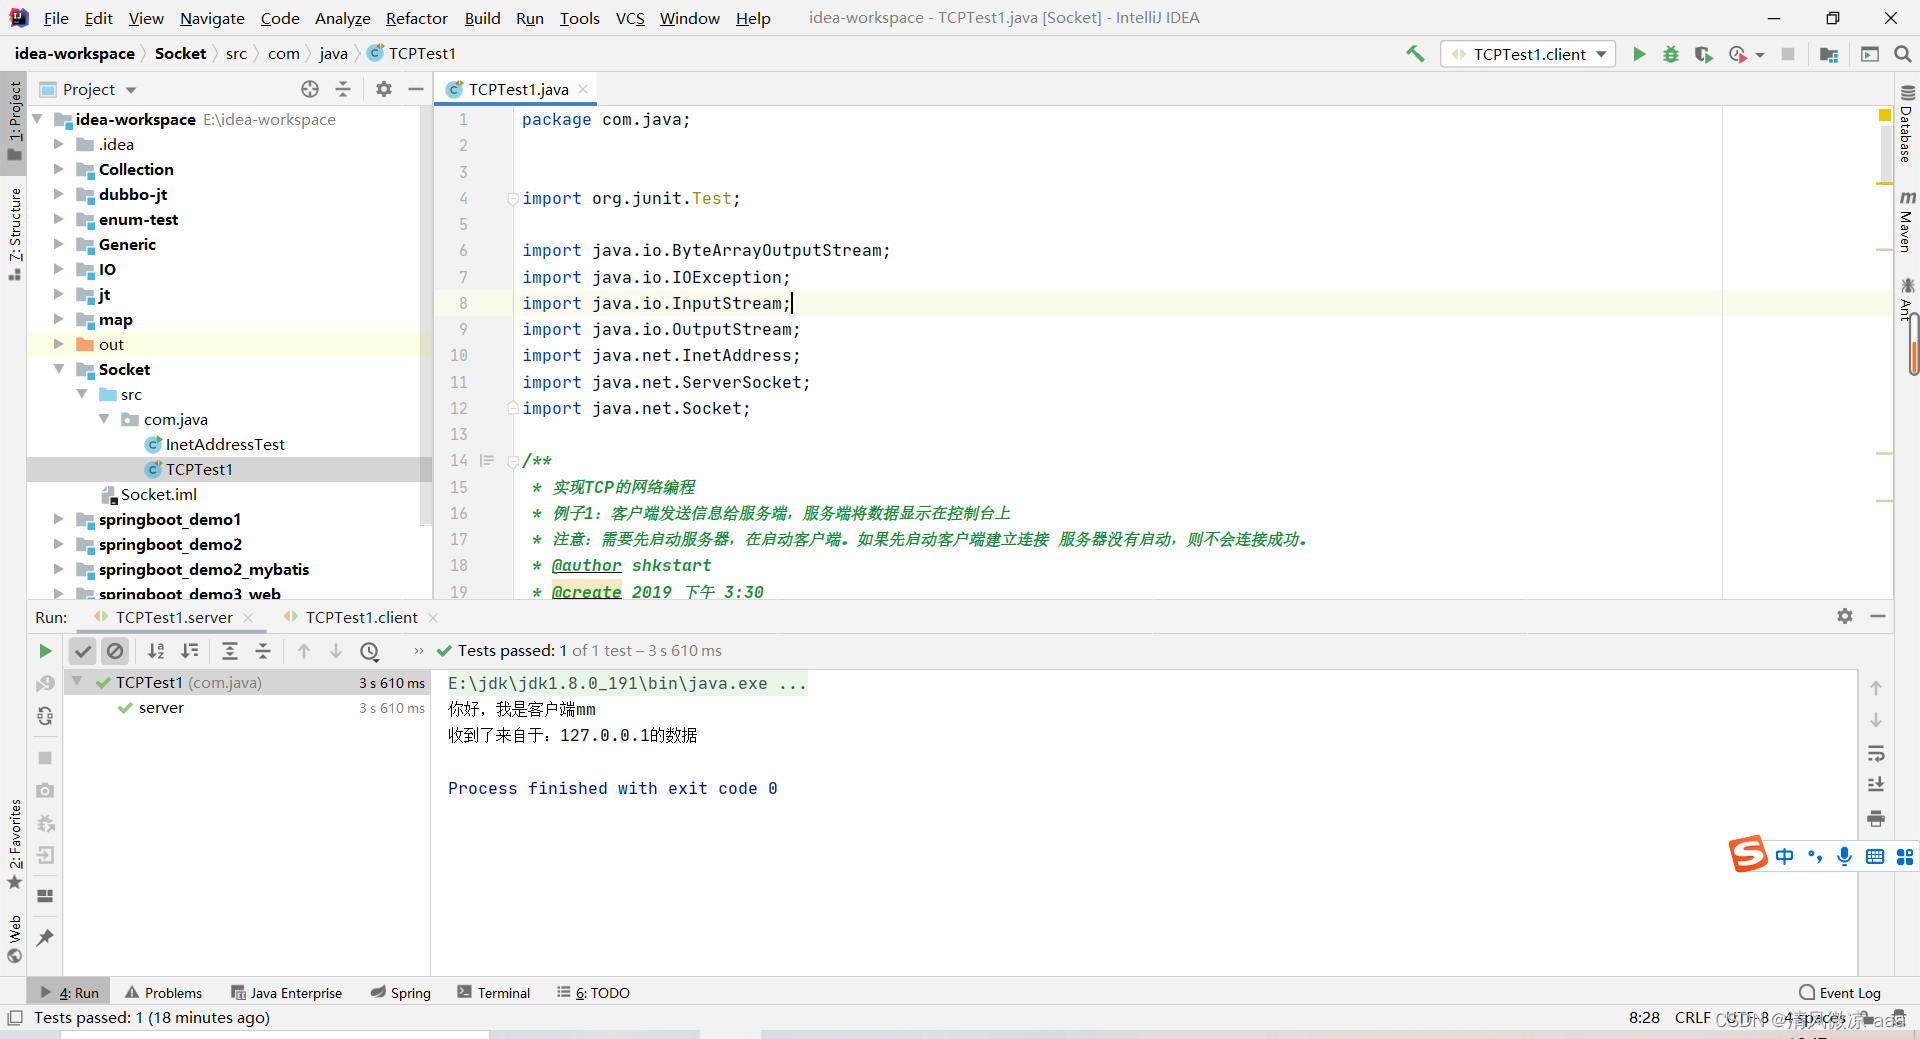
Task: Collapse the Socket module
Action: (58, 369)
